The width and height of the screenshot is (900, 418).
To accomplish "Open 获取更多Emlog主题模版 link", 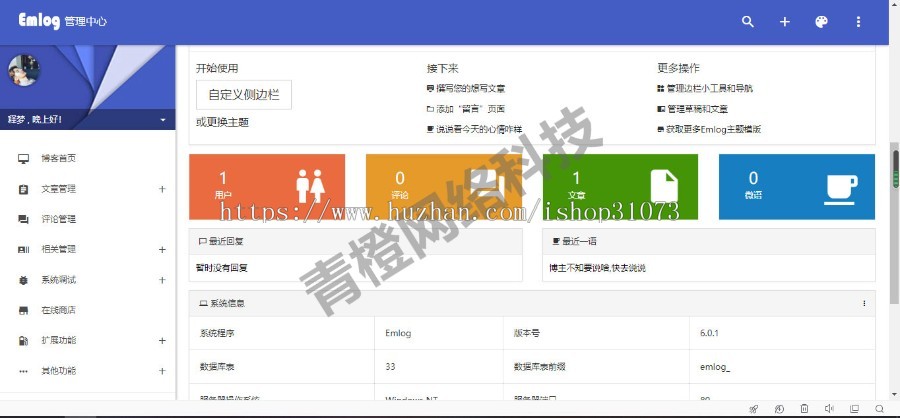I will point(709,129).
